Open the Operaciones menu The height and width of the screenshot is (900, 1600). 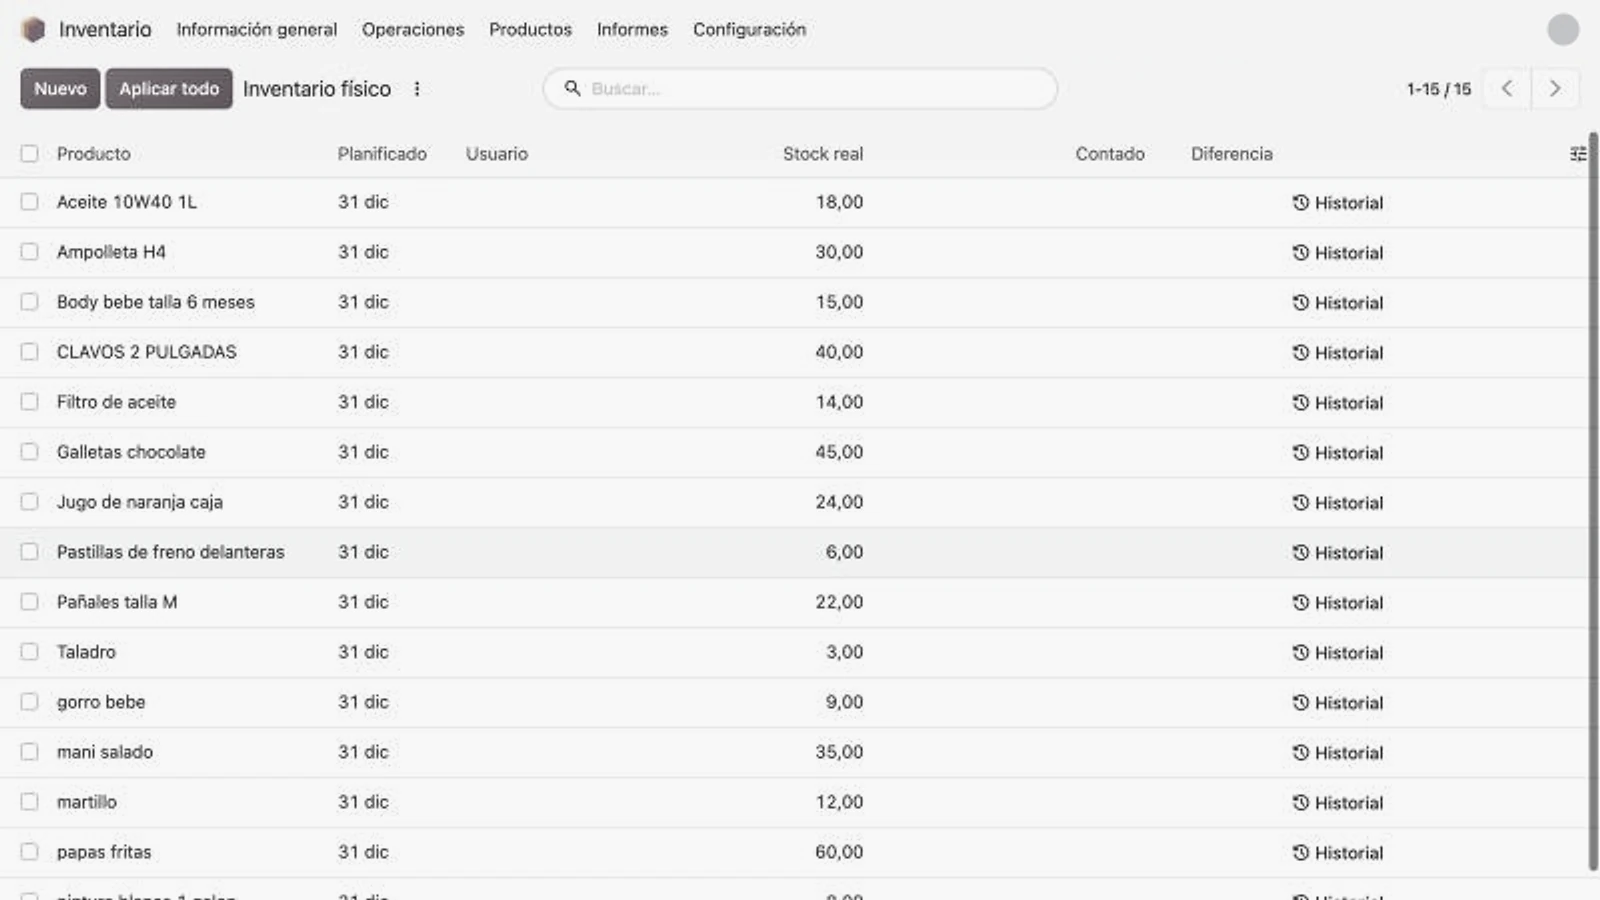[413, 30]
